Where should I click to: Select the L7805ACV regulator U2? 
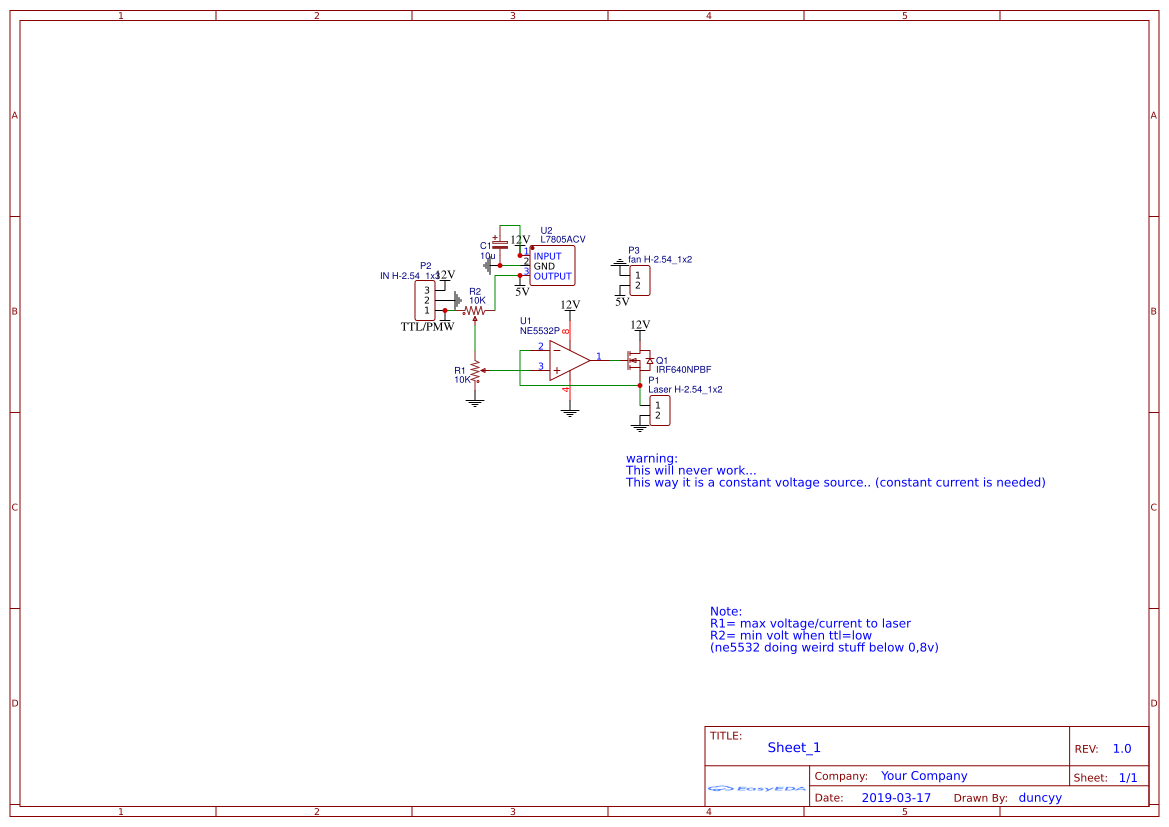pos(553,265)
